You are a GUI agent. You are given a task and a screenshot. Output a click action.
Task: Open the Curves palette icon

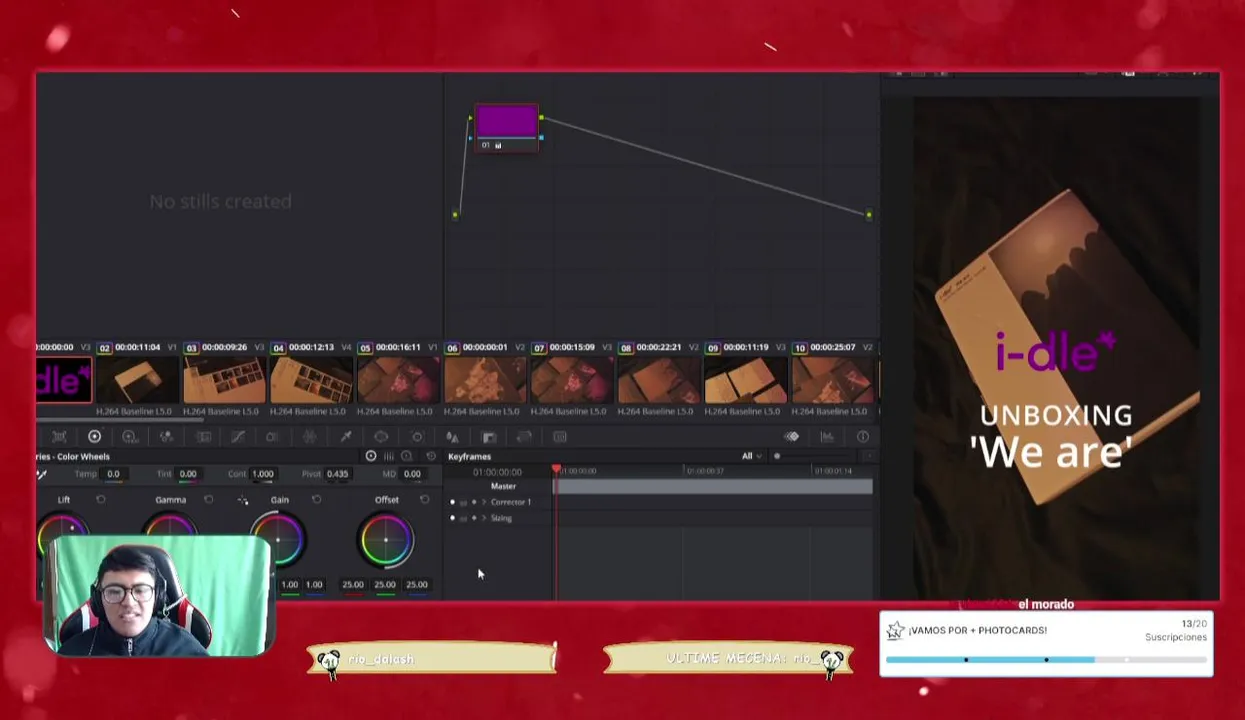[238, 437]
